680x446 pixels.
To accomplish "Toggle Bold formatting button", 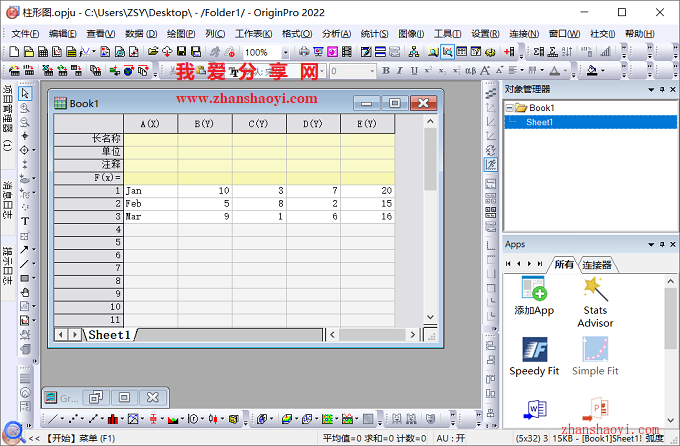I will coord(386,70).
